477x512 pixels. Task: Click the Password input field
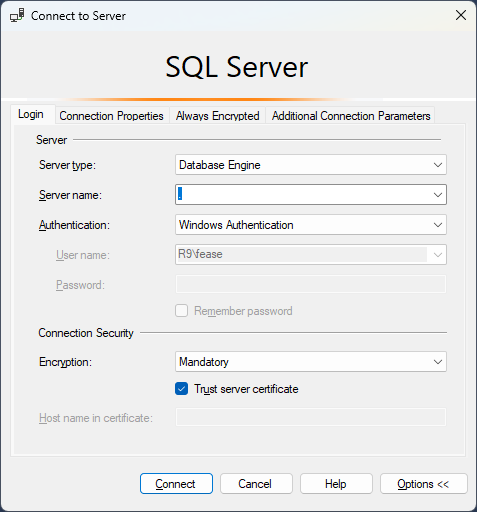pos(311,284)
